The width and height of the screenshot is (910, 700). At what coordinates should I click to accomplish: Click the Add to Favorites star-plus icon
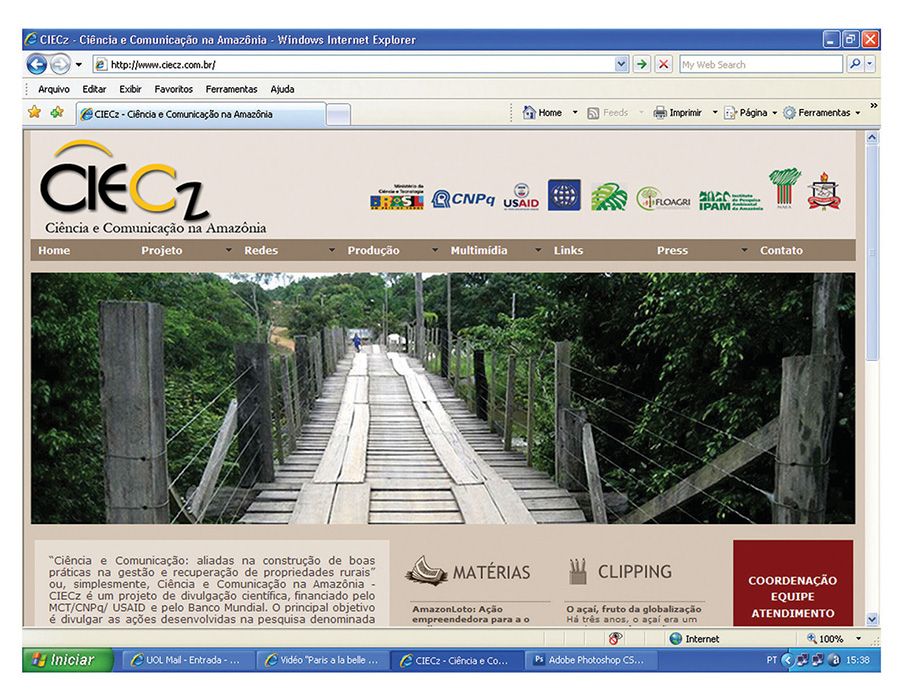coord(57,112)
